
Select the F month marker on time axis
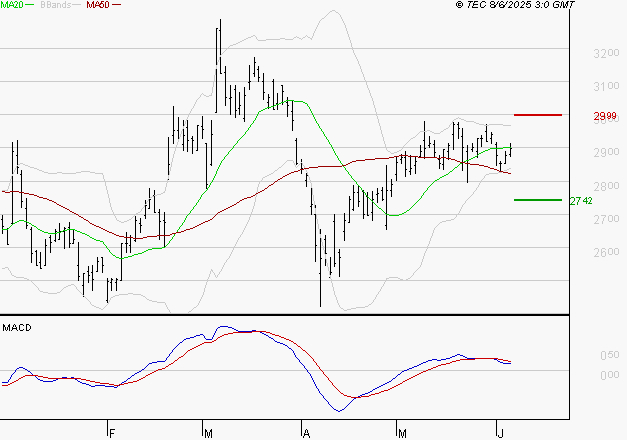(x=112, y=433)
